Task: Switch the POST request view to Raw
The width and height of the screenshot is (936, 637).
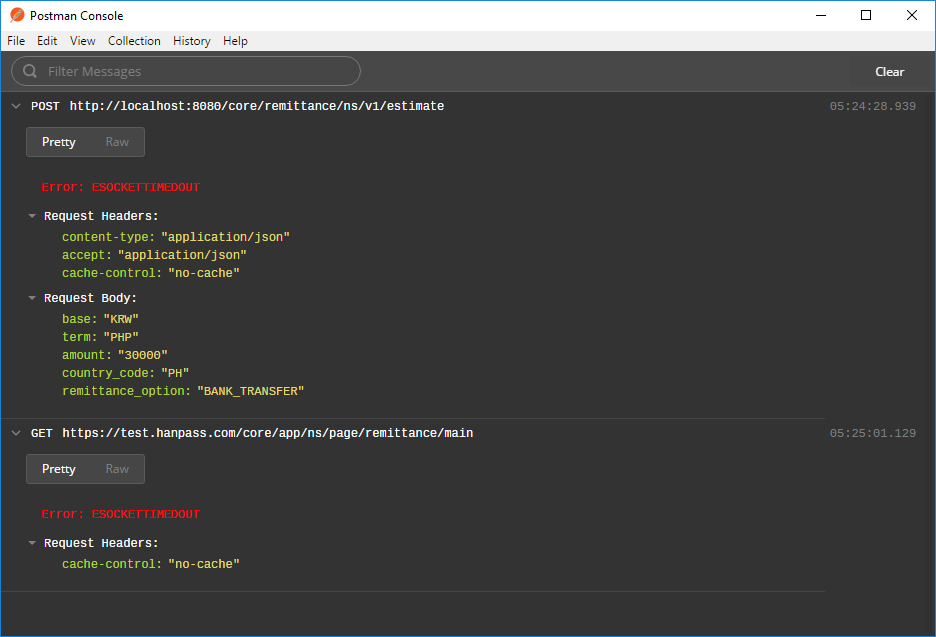Action: click(x=117, y=142)
